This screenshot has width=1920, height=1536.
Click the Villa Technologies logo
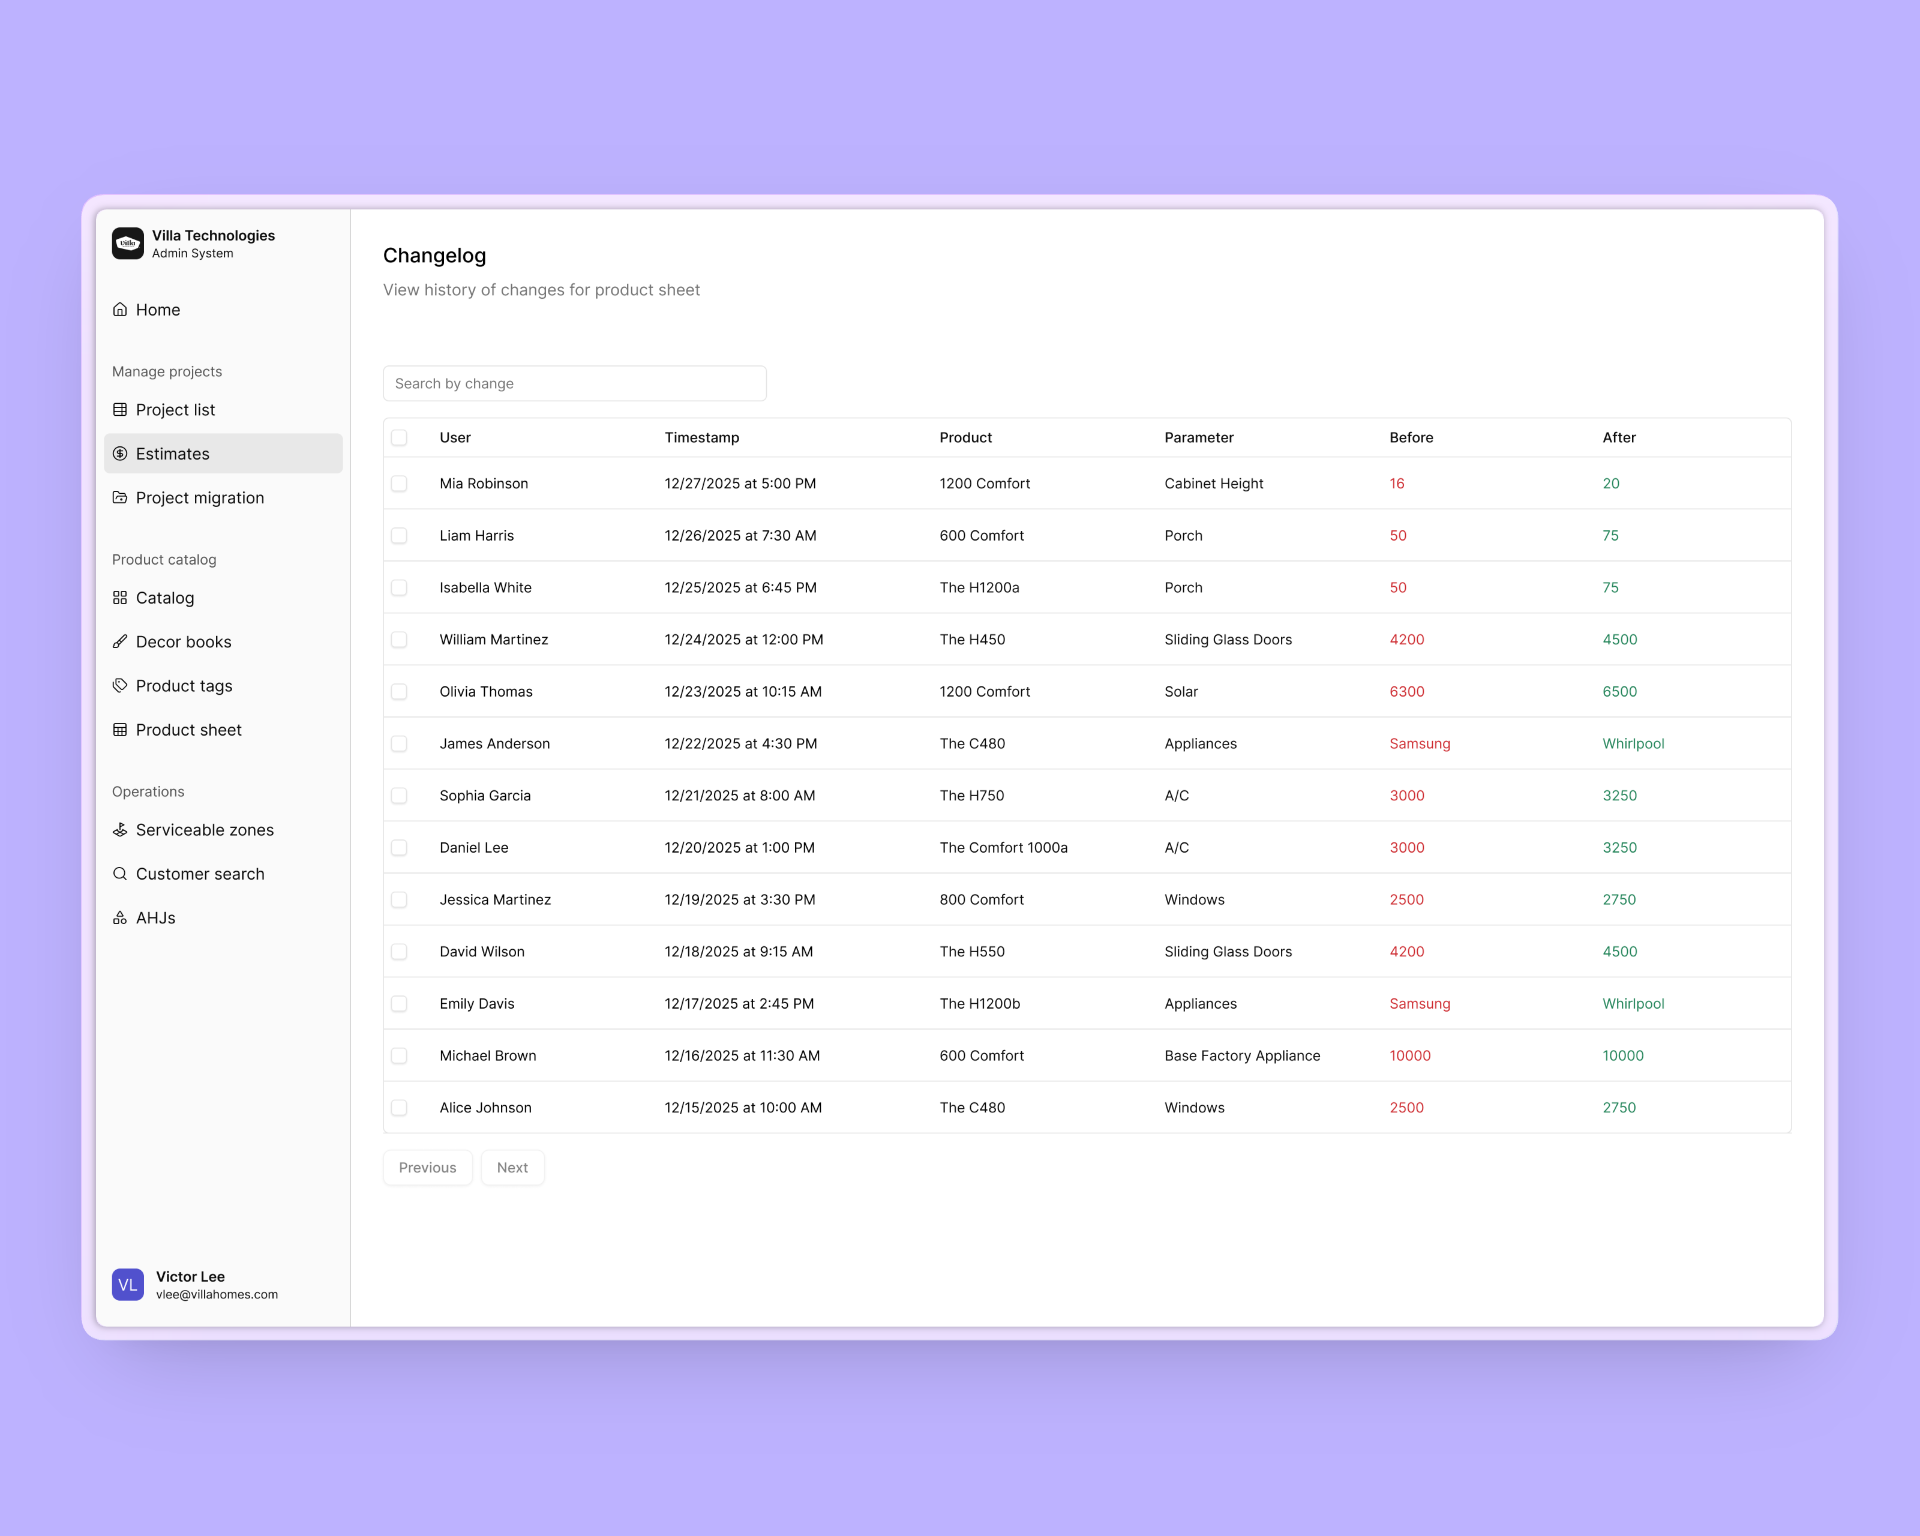(128, 243)
